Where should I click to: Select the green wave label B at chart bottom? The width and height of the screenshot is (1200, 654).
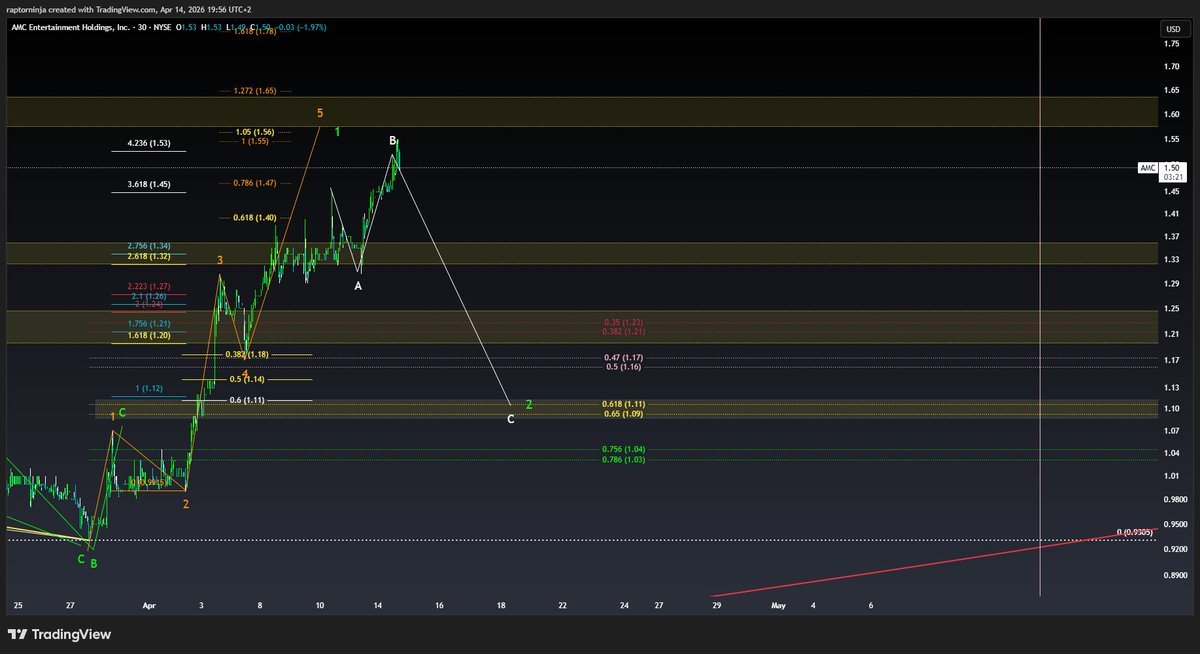[94, 564]
